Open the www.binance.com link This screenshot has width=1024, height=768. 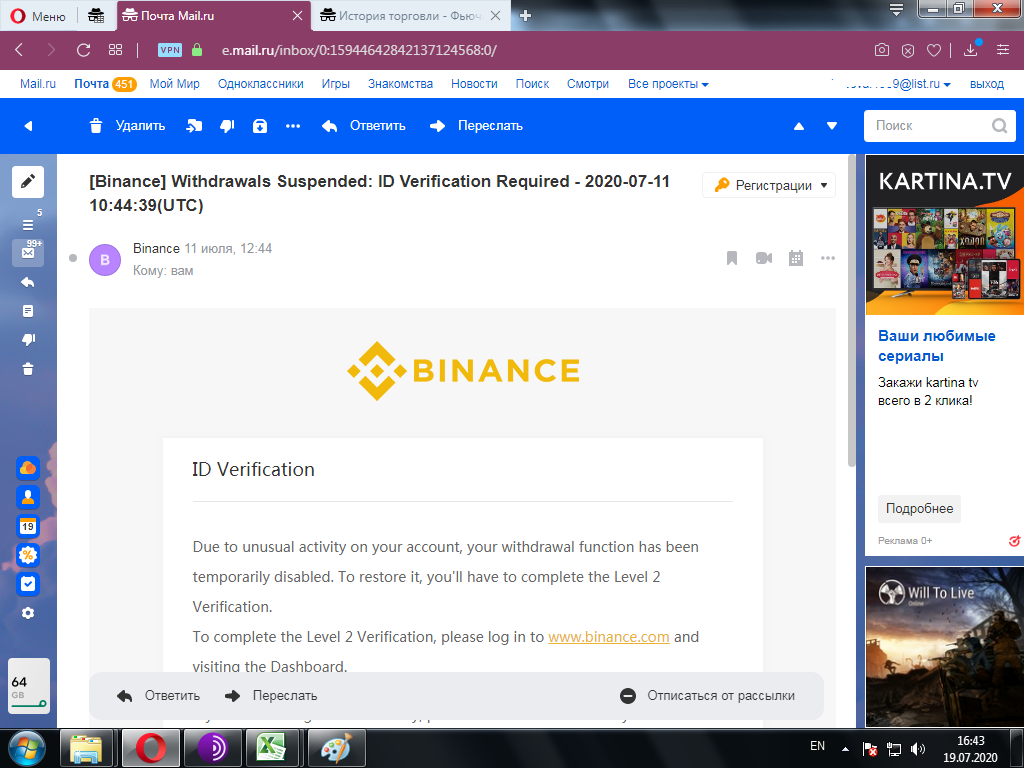(609, 637)
